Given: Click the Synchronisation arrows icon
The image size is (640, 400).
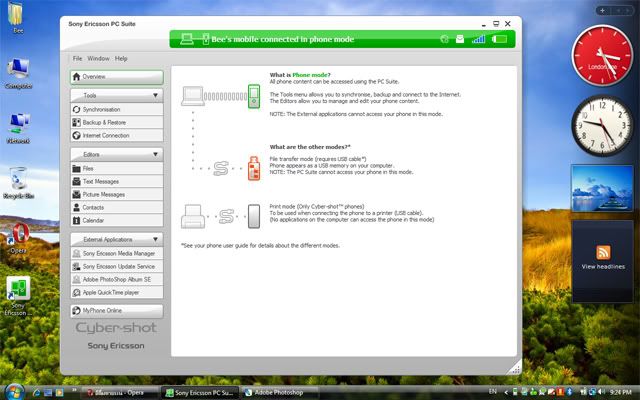Looking at the screenshot, I should coord(76,109).
